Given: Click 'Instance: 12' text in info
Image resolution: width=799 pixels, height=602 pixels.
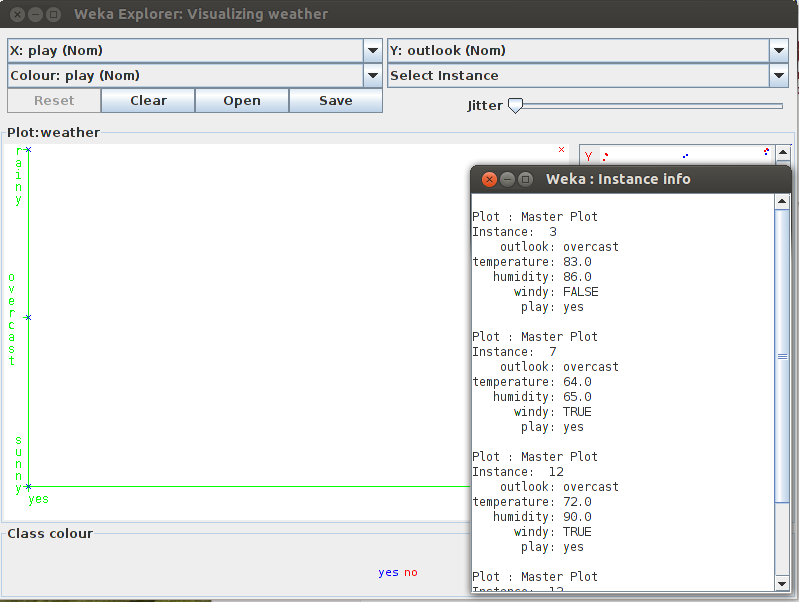Looking at the screenshot, I should pos(518,472).
